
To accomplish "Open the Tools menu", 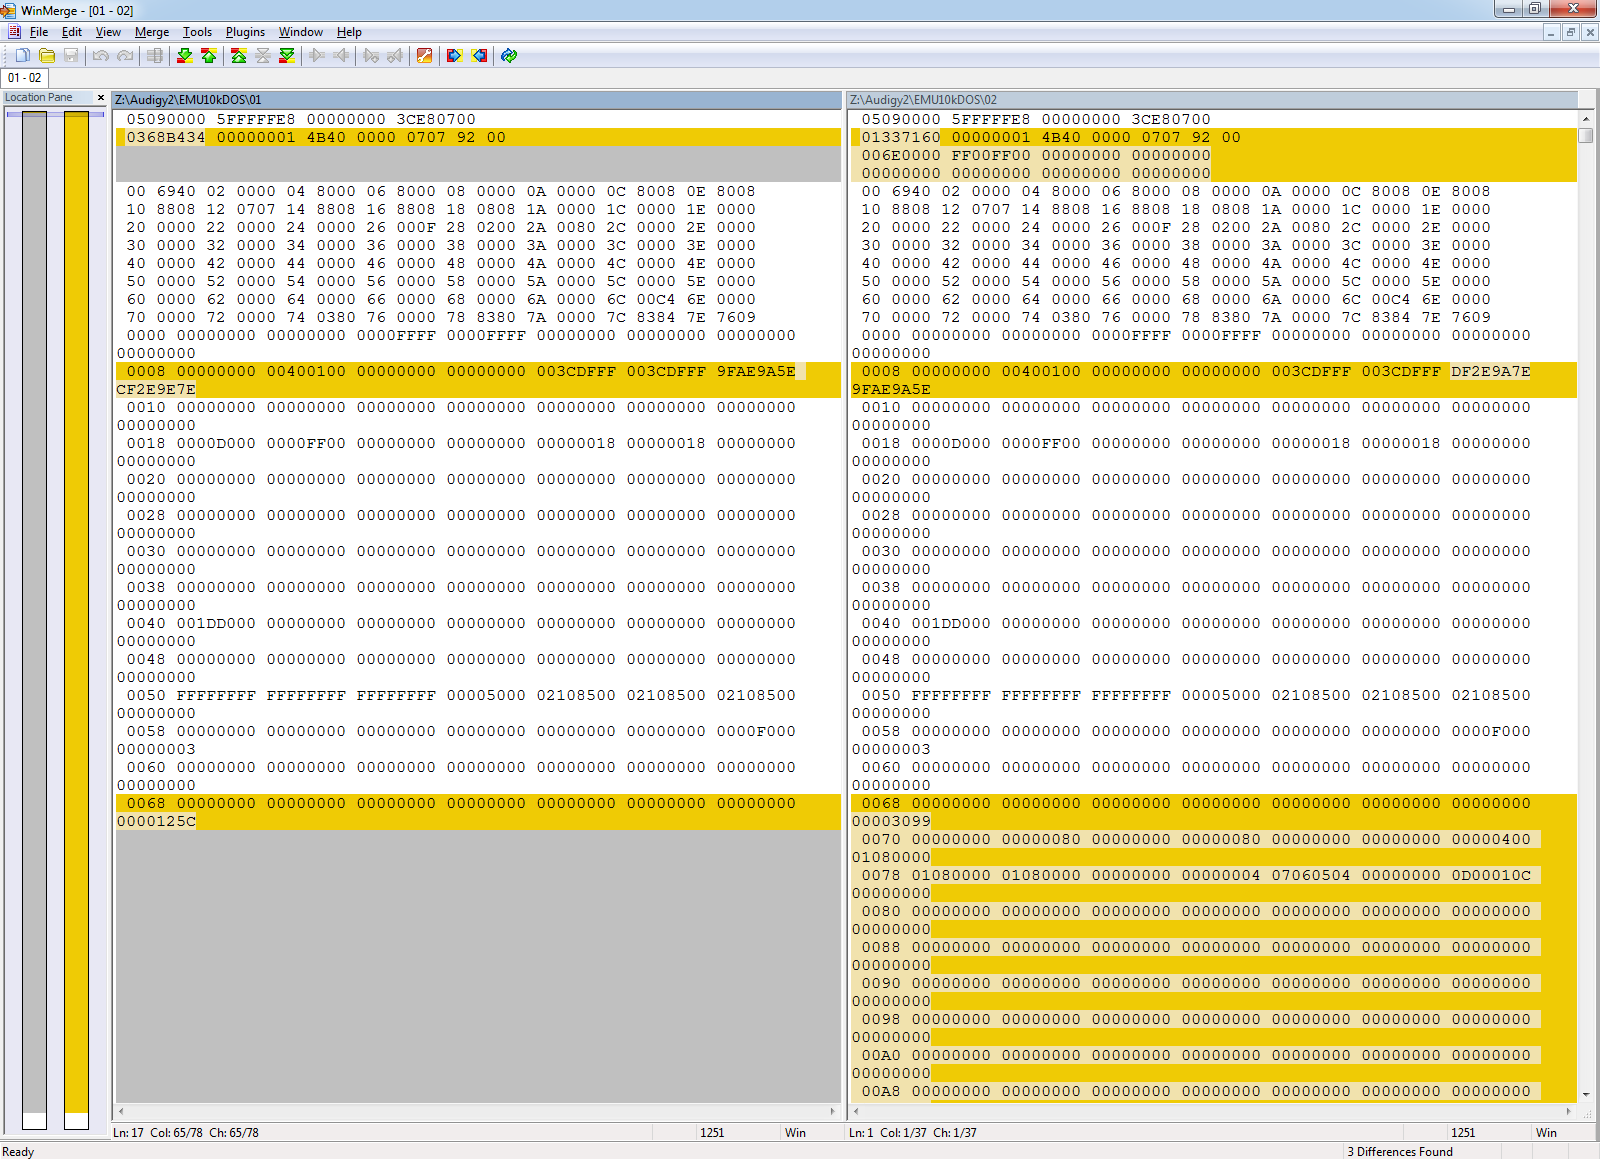I will 197,32.
